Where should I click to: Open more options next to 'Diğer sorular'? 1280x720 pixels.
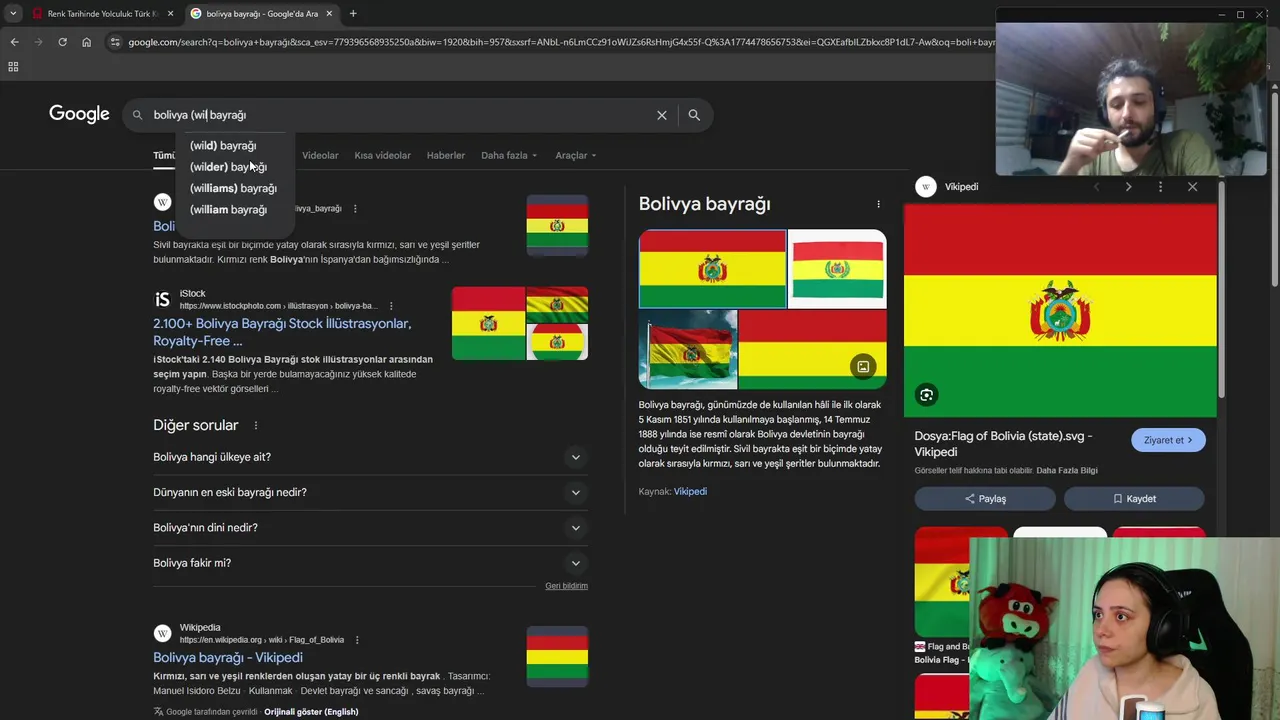click(256, 425)
